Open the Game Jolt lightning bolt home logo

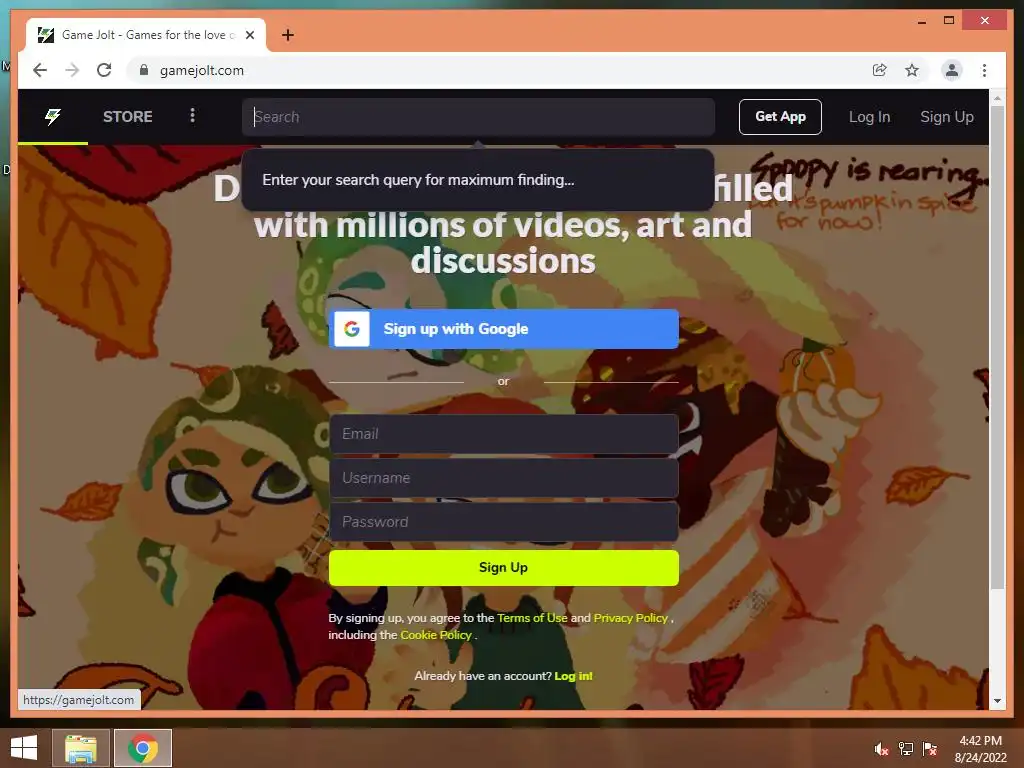(x=53, y=116)
